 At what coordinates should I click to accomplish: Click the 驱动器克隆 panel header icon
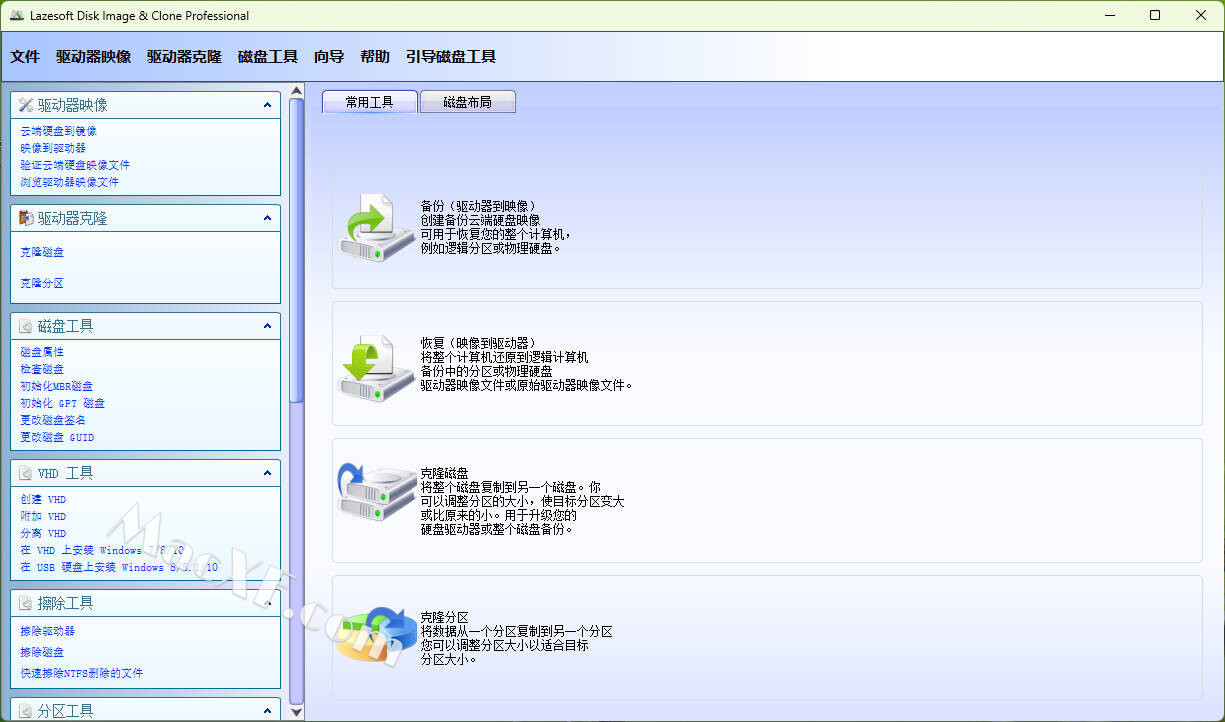26,218
